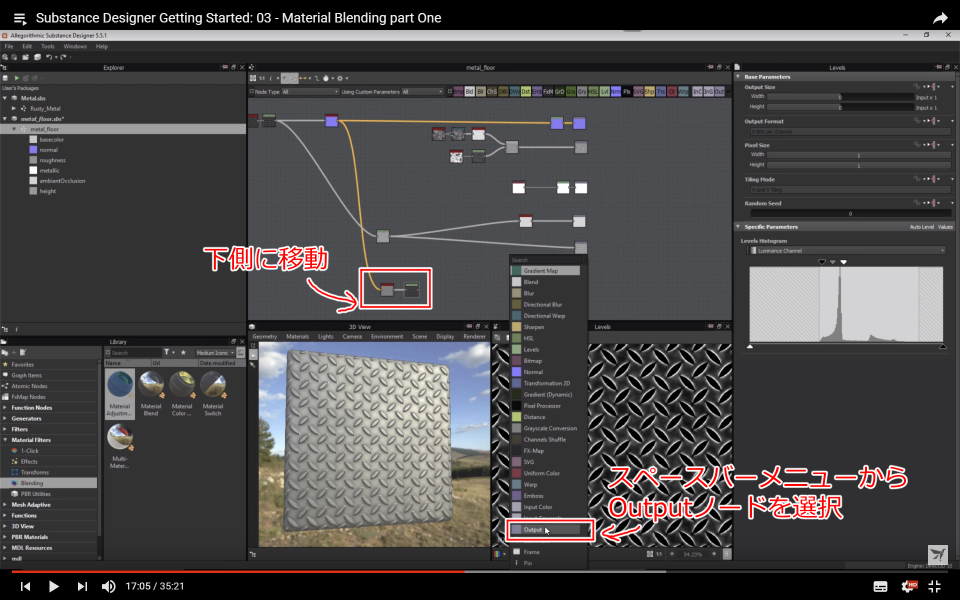Click the Redo toolbar icon

pos(62,57)
